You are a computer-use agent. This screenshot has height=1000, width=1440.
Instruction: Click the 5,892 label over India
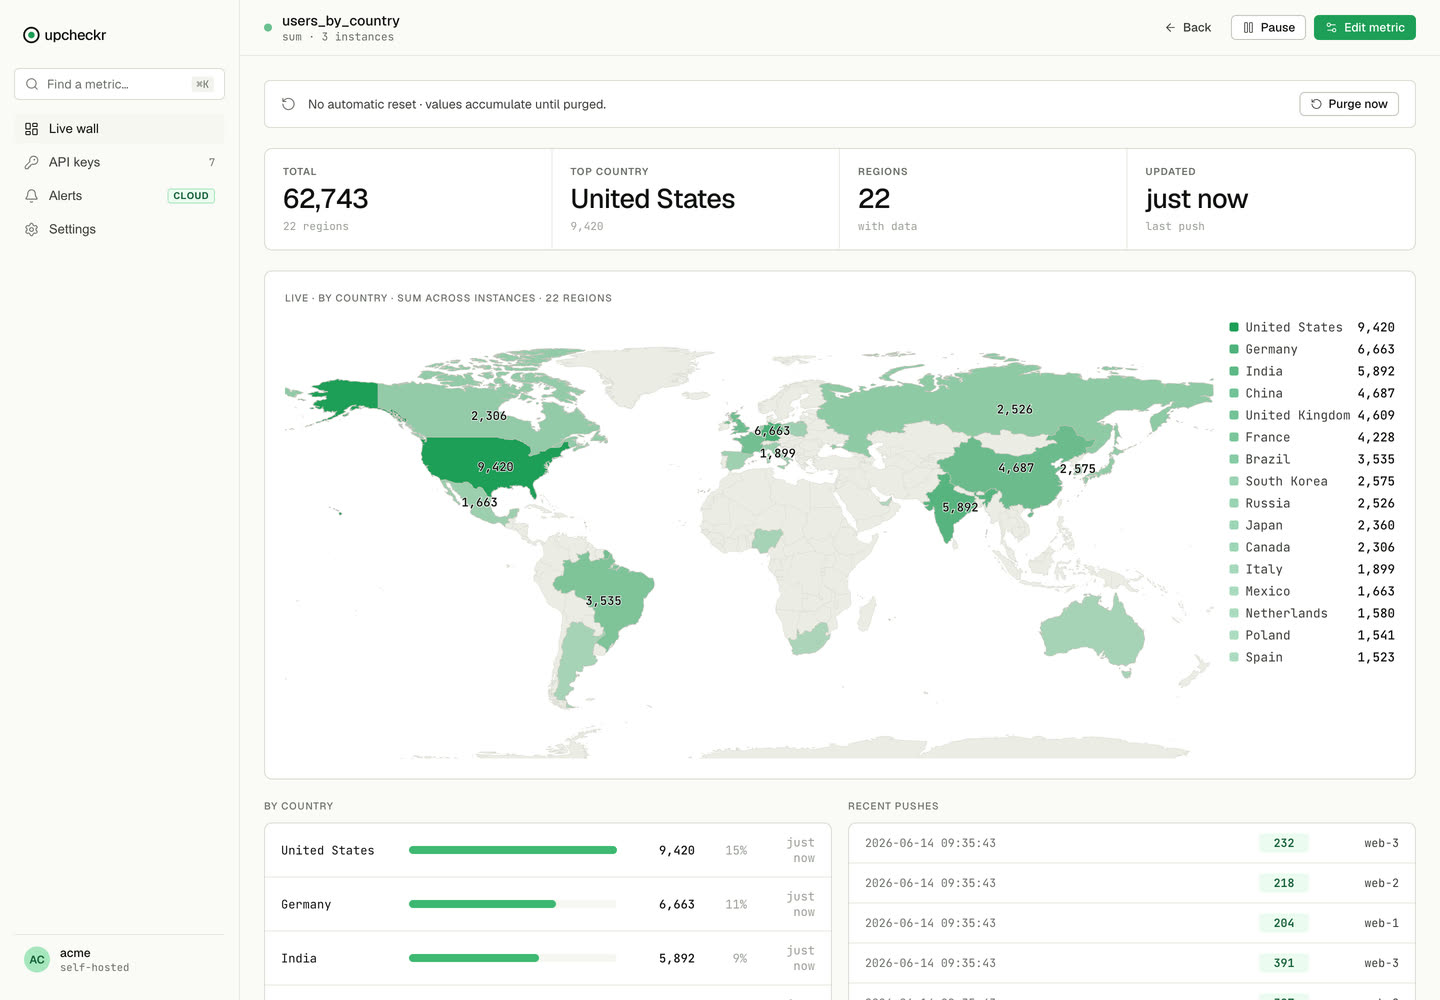point(960,507)
